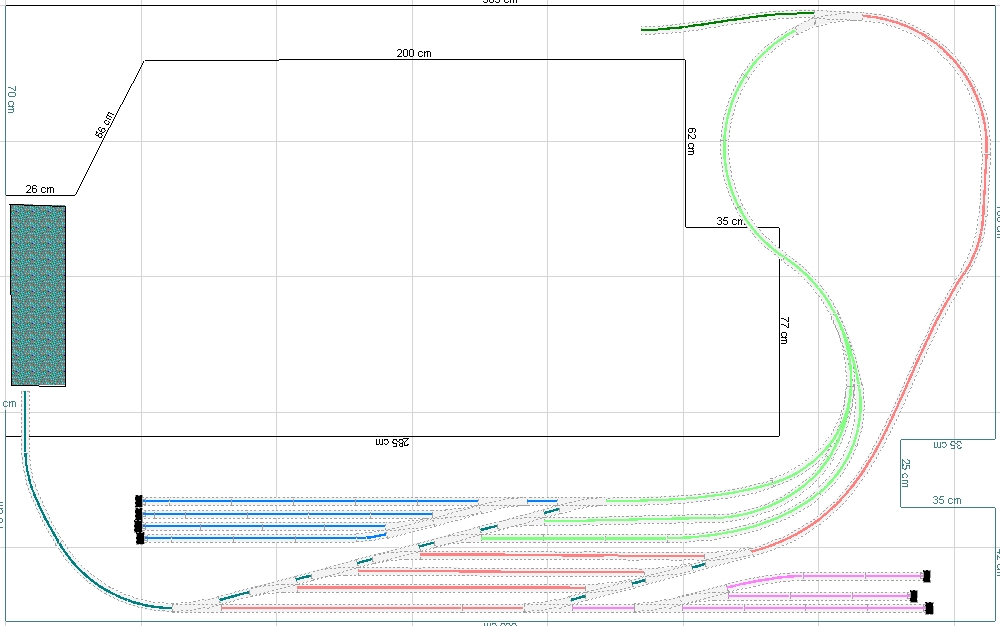Click the "200 cm" dimension label
The height and width of the screenshot is (626, 1000).
pos(414,53)
